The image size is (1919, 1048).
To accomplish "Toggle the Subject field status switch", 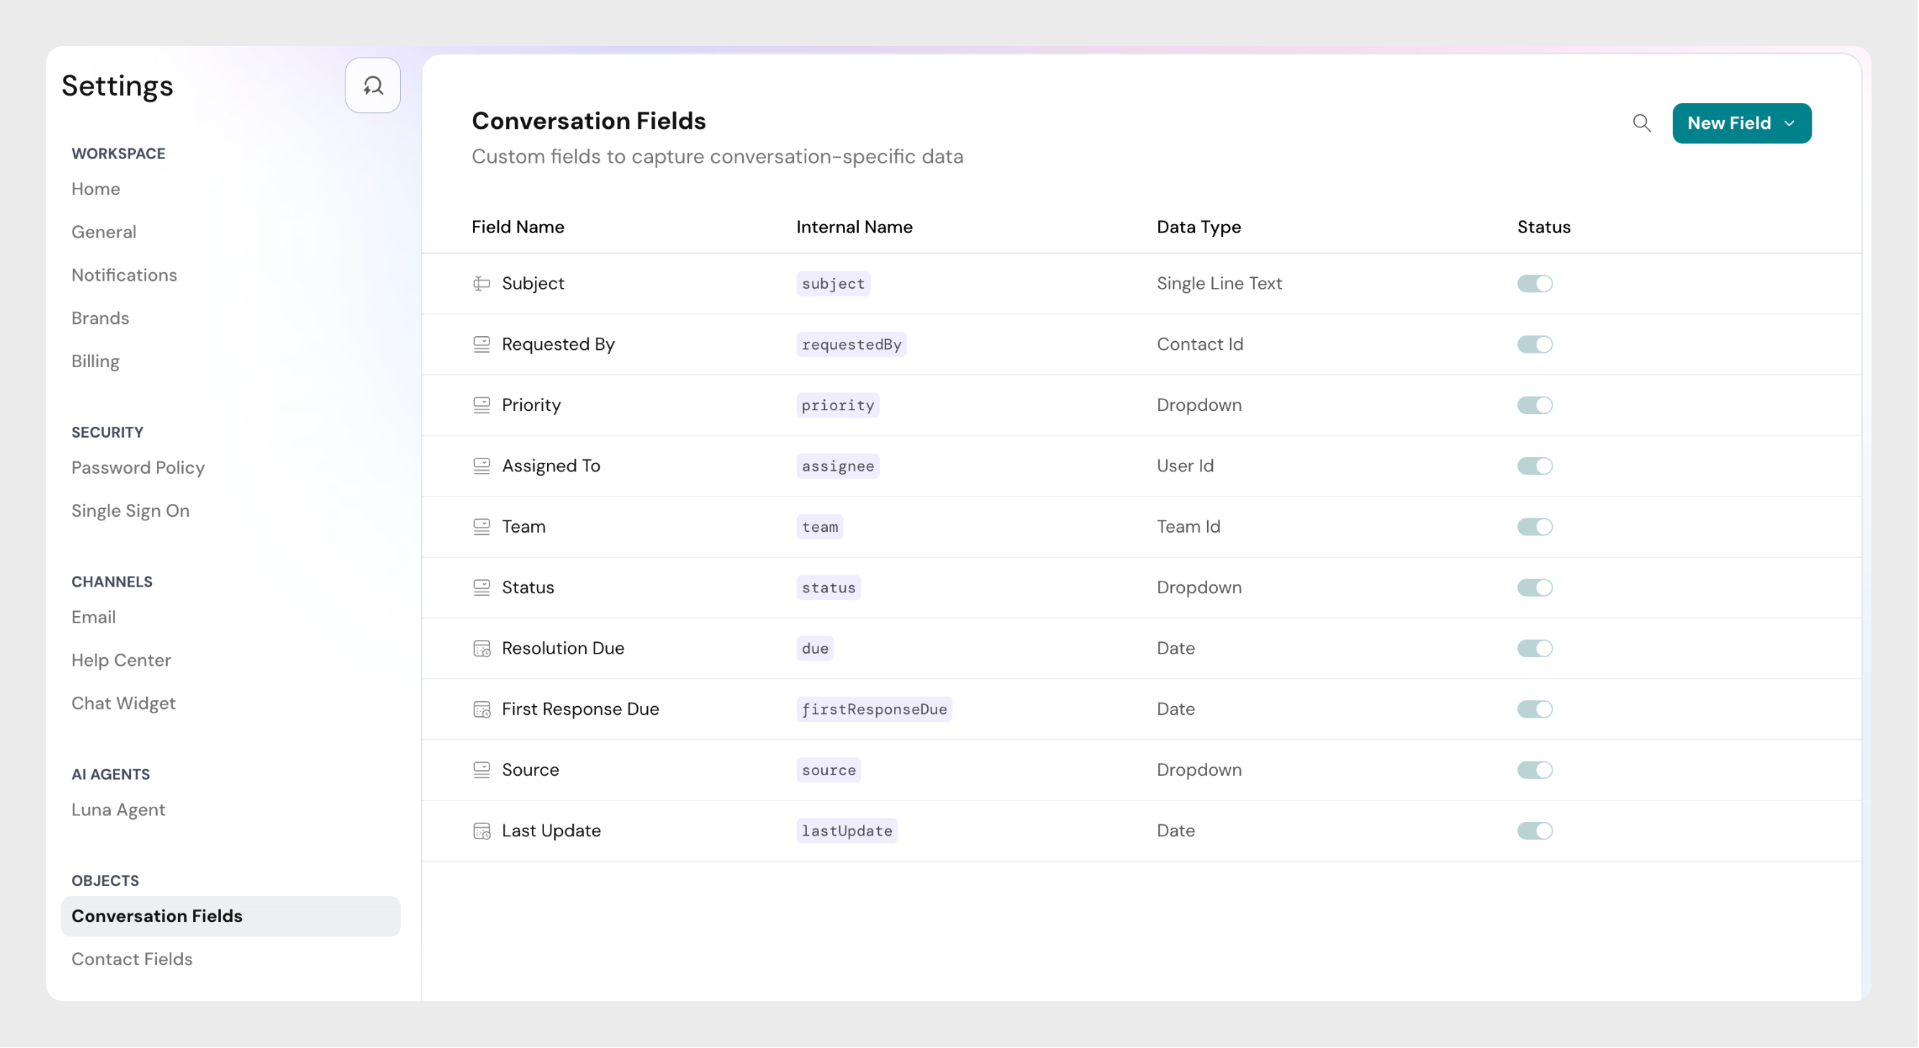I will (1534, 284).
